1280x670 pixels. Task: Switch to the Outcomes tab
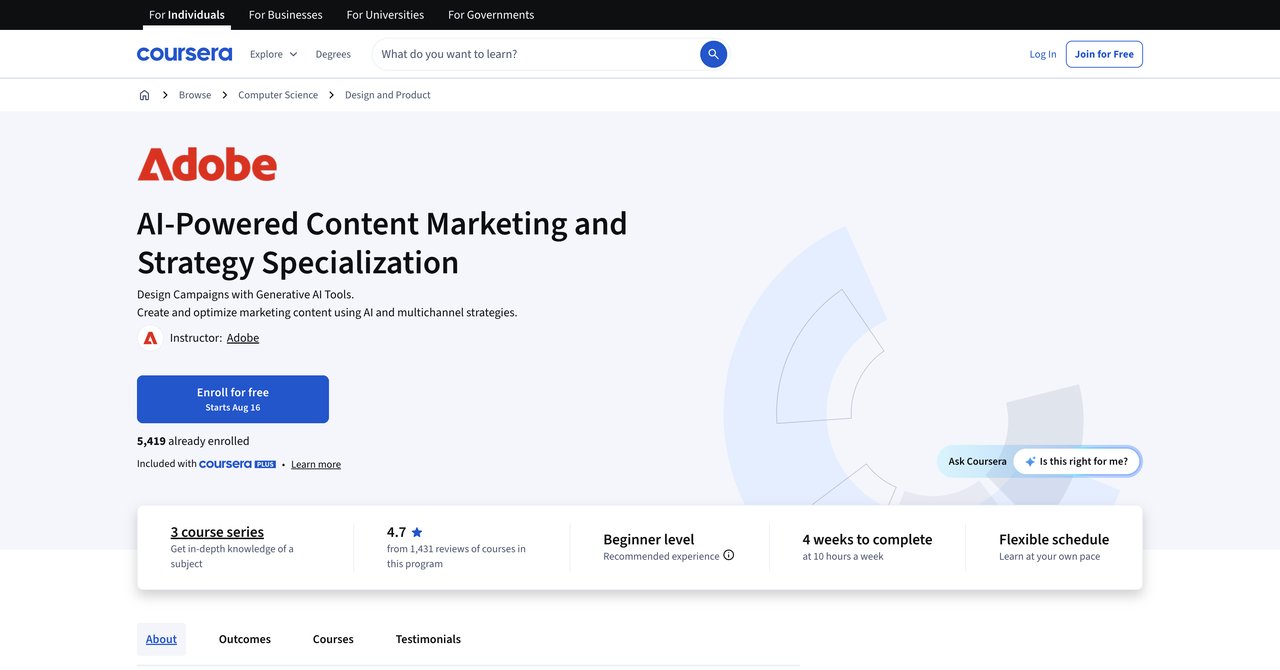(245, 639)
